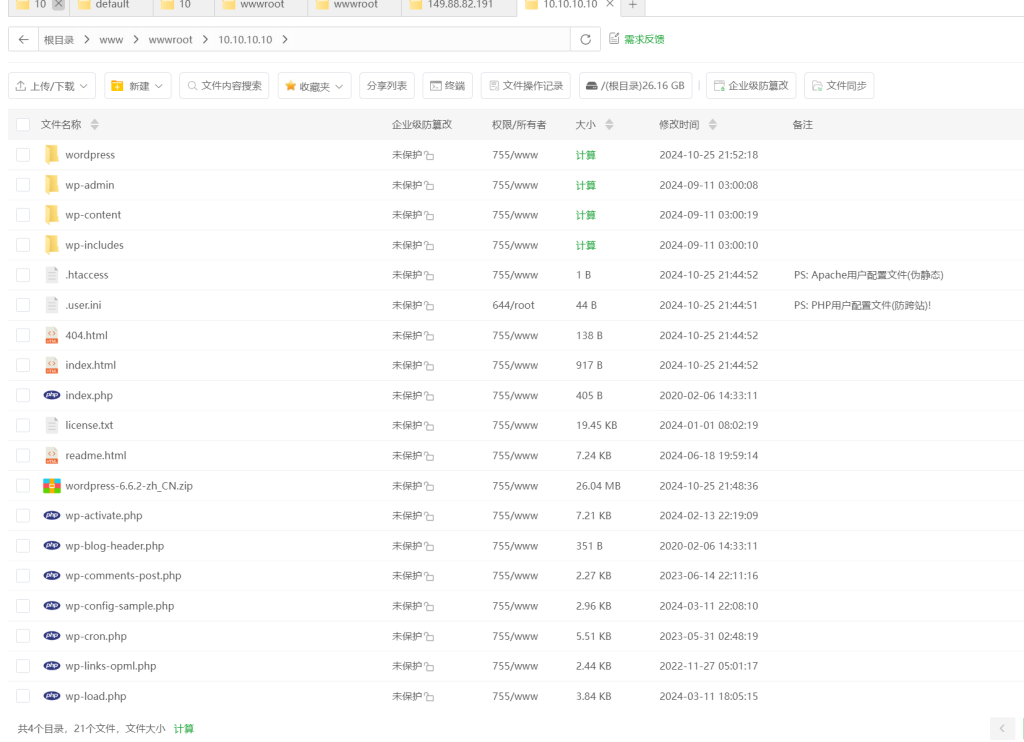Click the sort arrows beside 修改时间

click(x=712, y=125)
